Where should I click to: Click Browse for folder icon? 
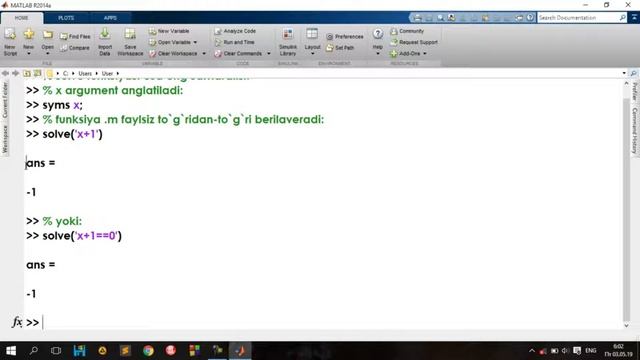pyautogui.click(x=37, y=73)
